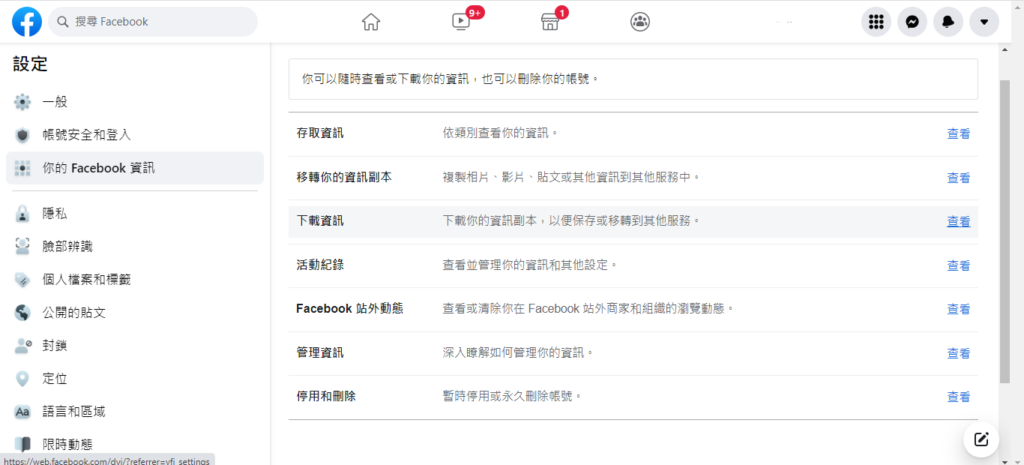
Task: Focus the 搜尋 Facebook search field
Action: click(x=153, y=22)
